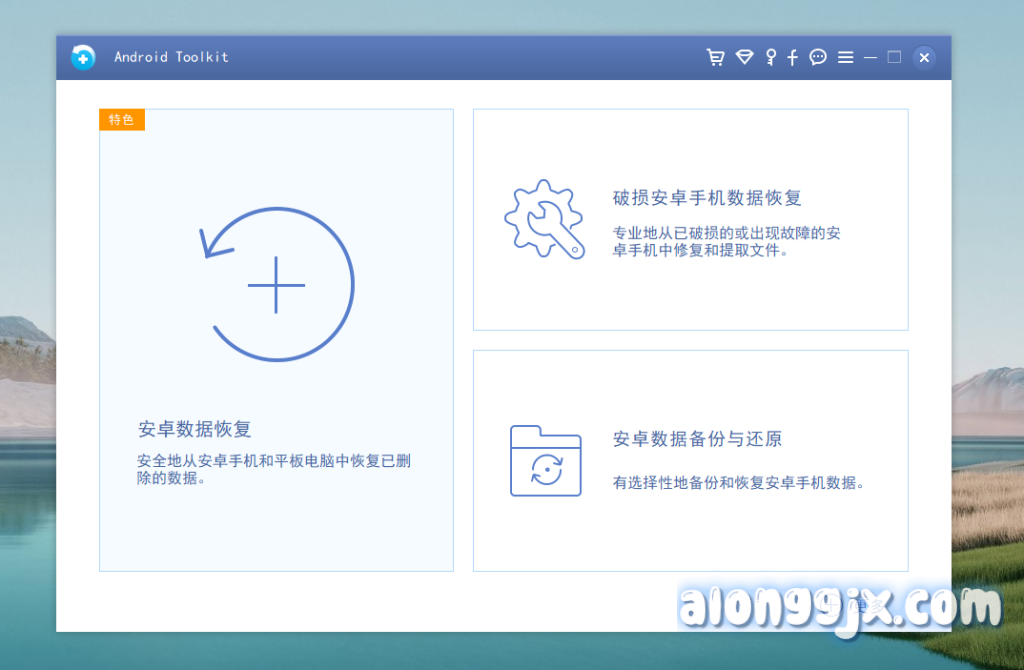Open the feedback chat bubble icon

click(818, 58)
